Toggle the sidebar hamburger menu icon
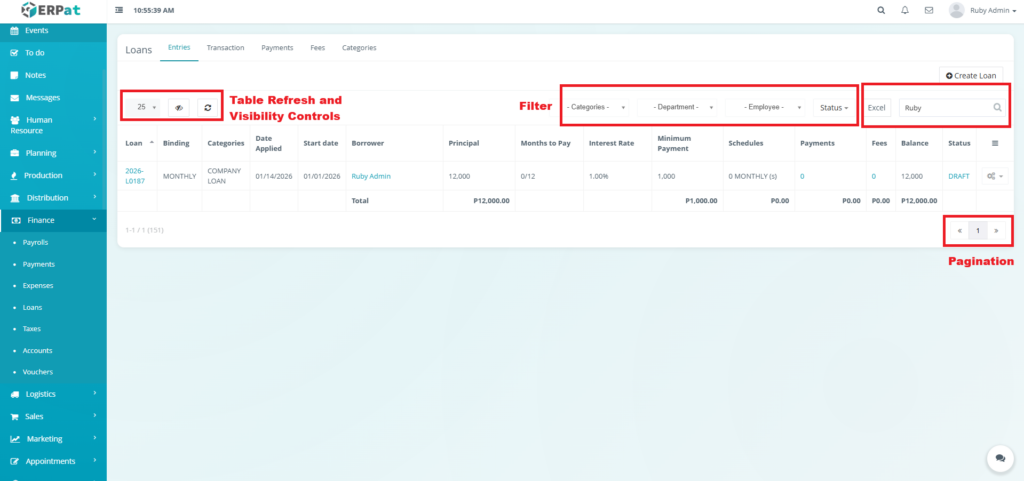 coord(120,10)
